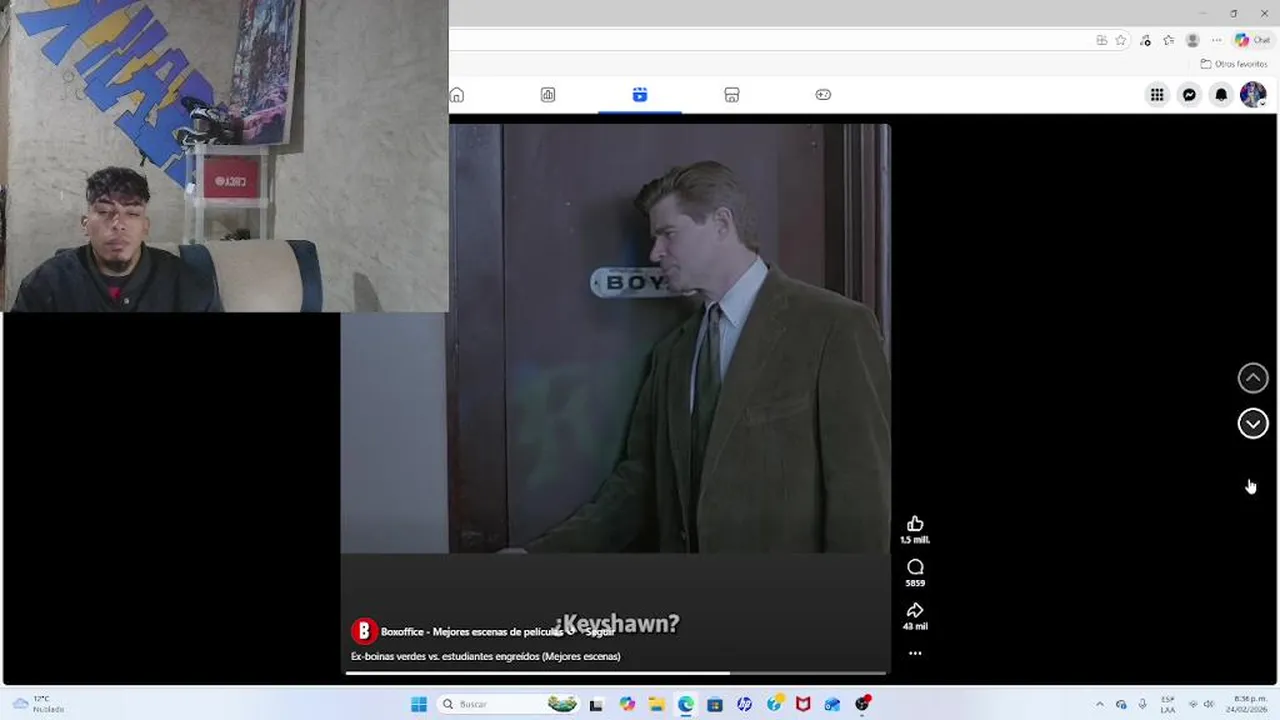The height and width of the screenshot is (720, 1280).
Task: Share the reel with arrow icon
Action: pyautogui.click(x=915, y=610)
